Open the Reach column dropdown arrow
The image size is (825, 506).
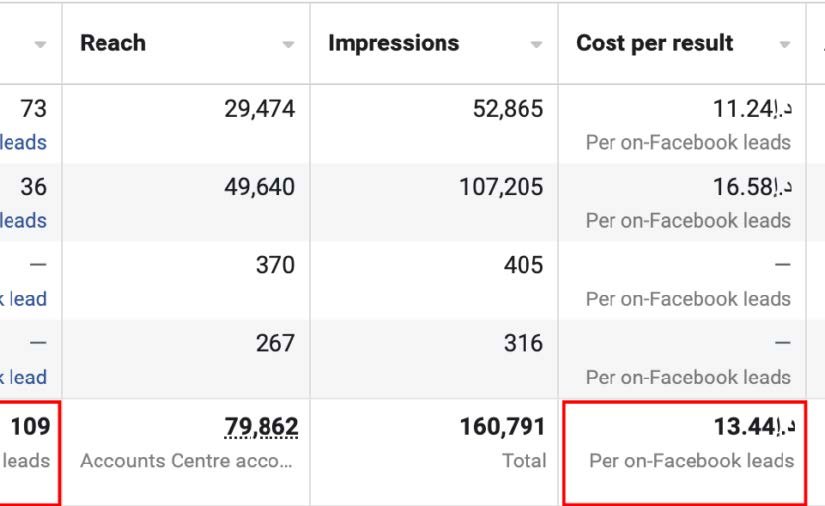coord(288,45)
